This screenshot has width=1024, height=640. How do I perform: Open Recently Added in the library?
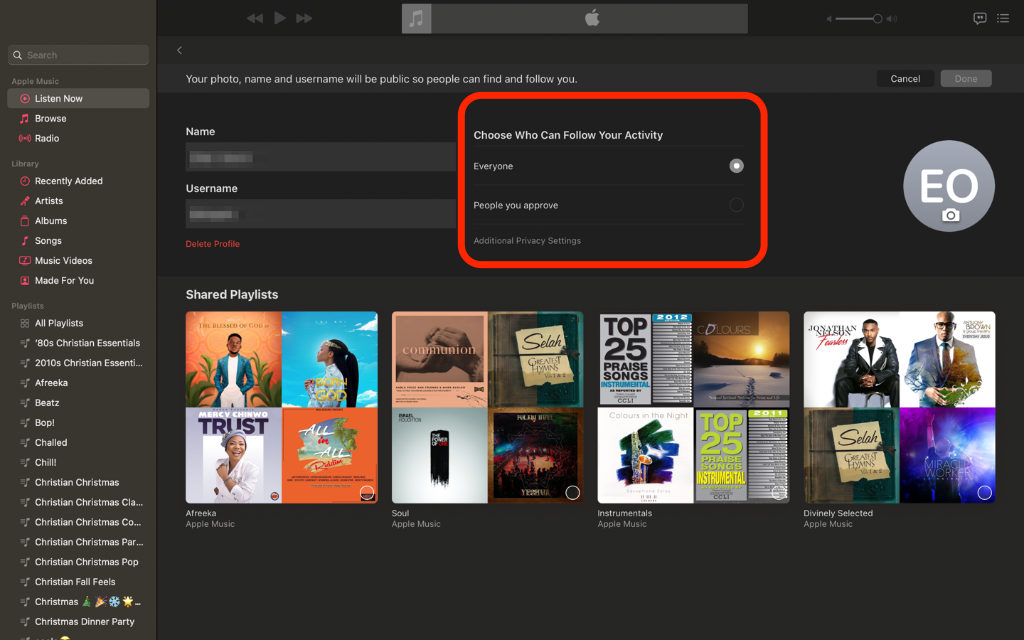[x=68, y=181]
